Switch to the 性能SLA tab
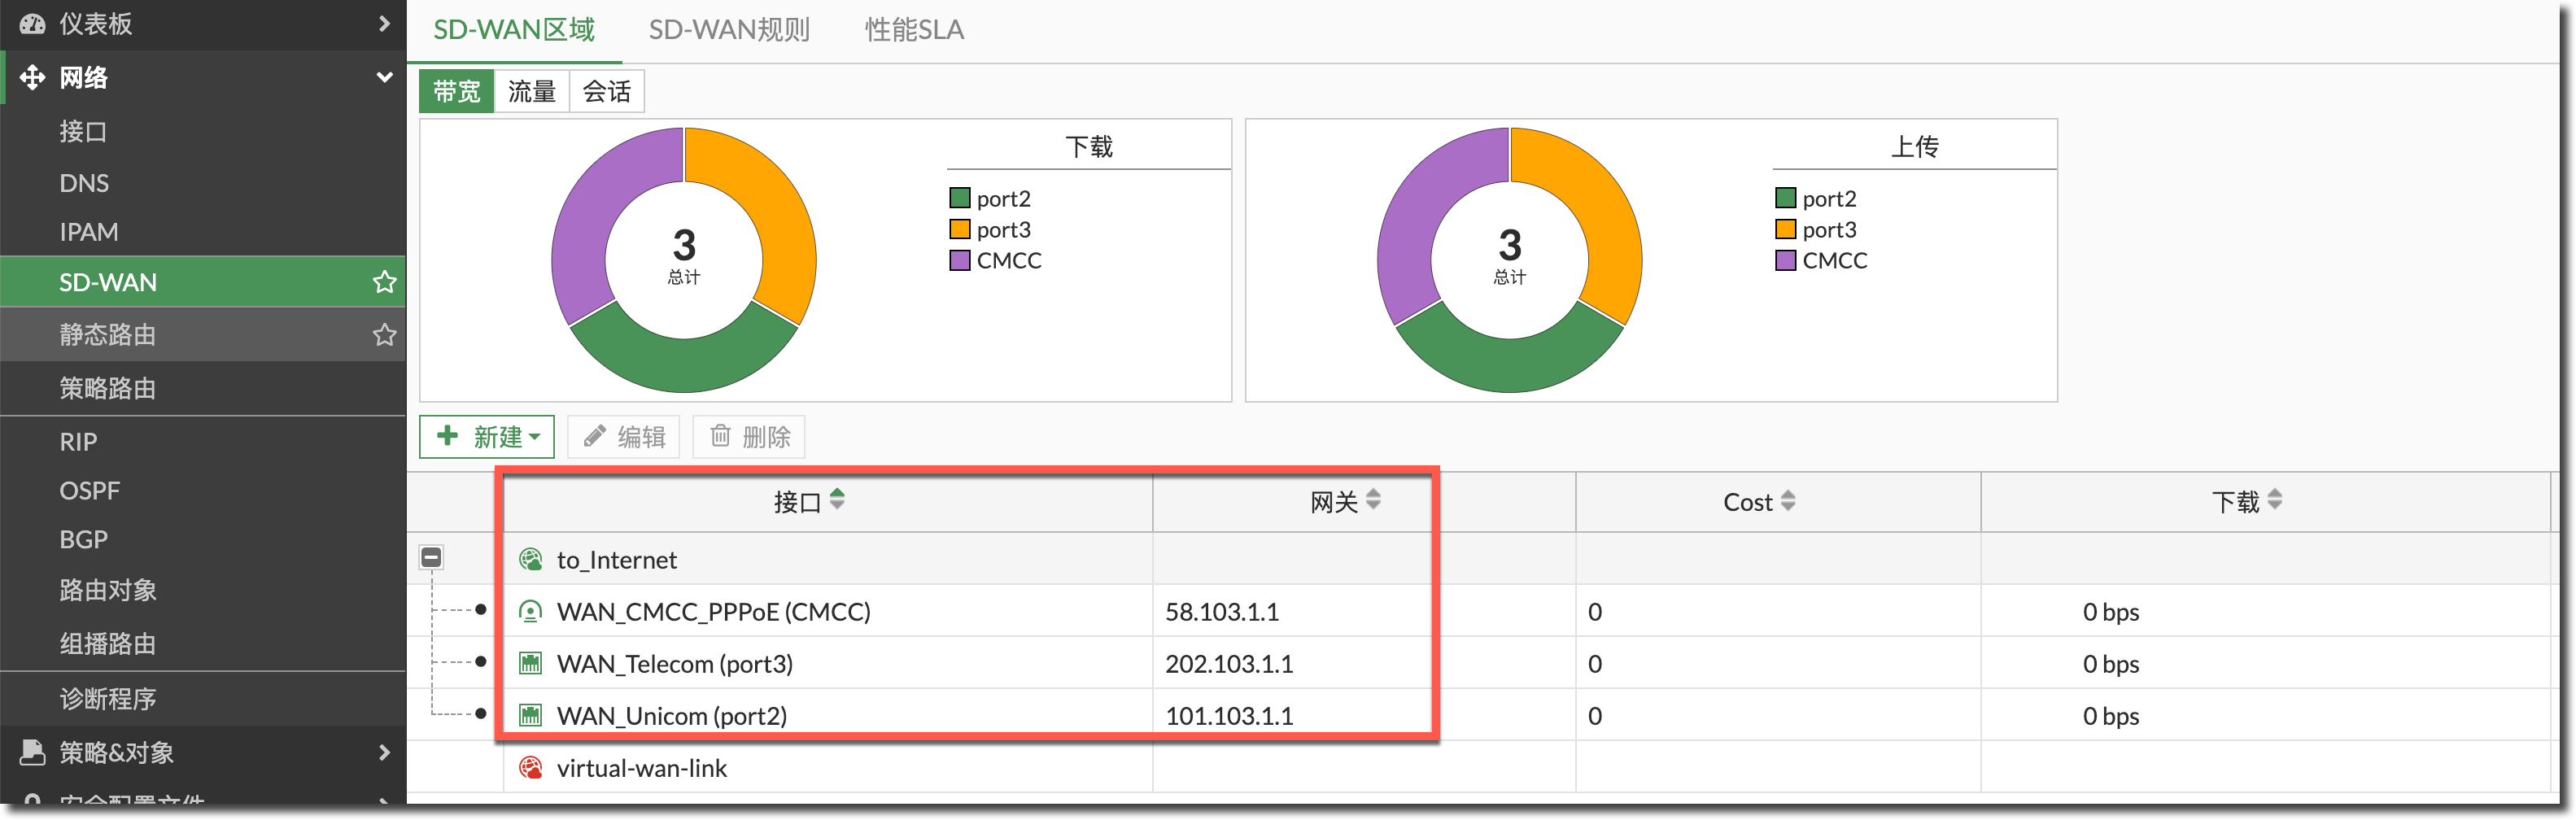The width and height of the screenshot is (2576, 820). [x=914, y=30]
